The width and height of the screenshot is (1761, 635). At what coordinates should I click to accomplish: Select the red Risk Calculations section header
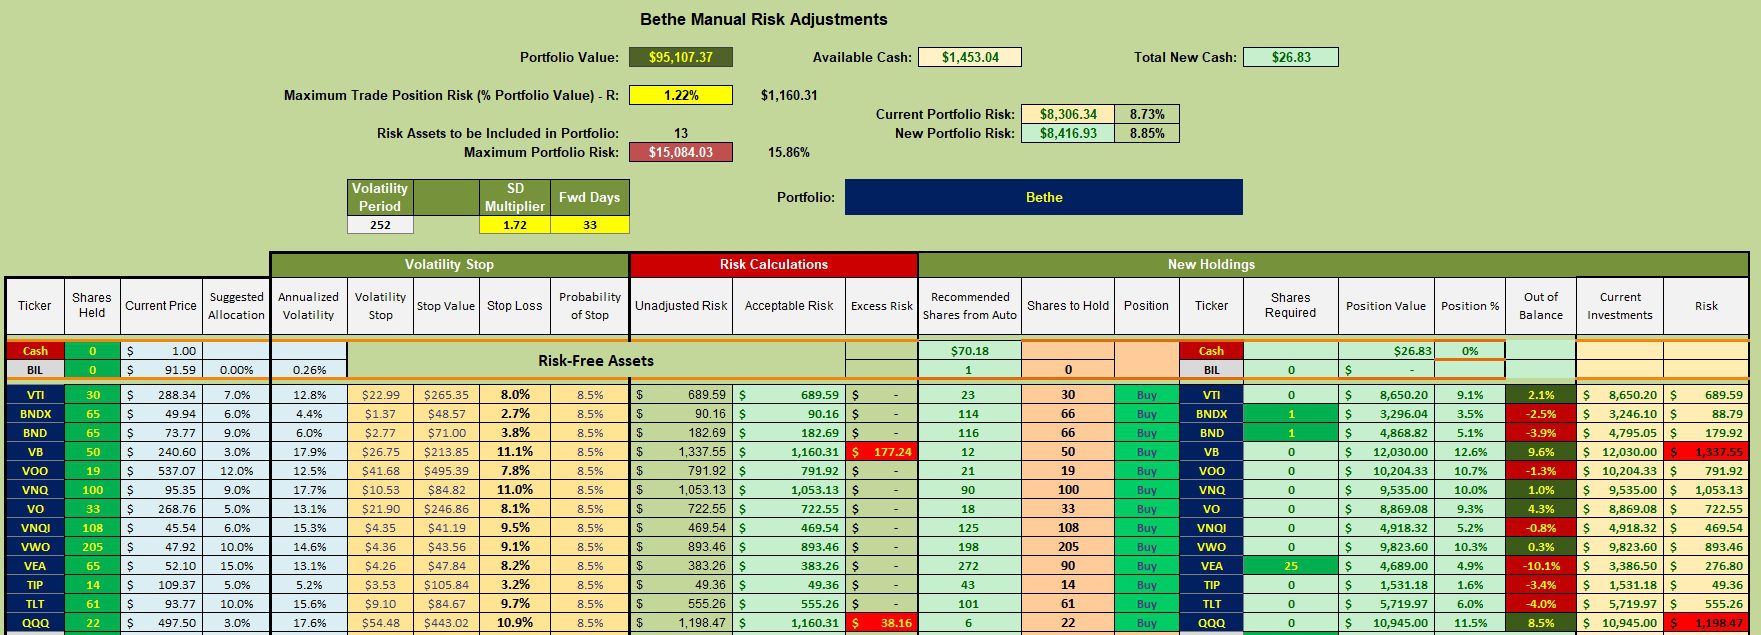[x=774, y=264]
